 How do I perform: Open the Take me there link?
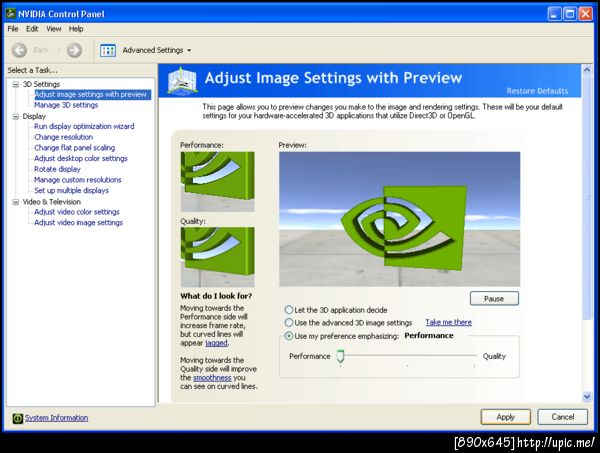(x=448, y=322)
